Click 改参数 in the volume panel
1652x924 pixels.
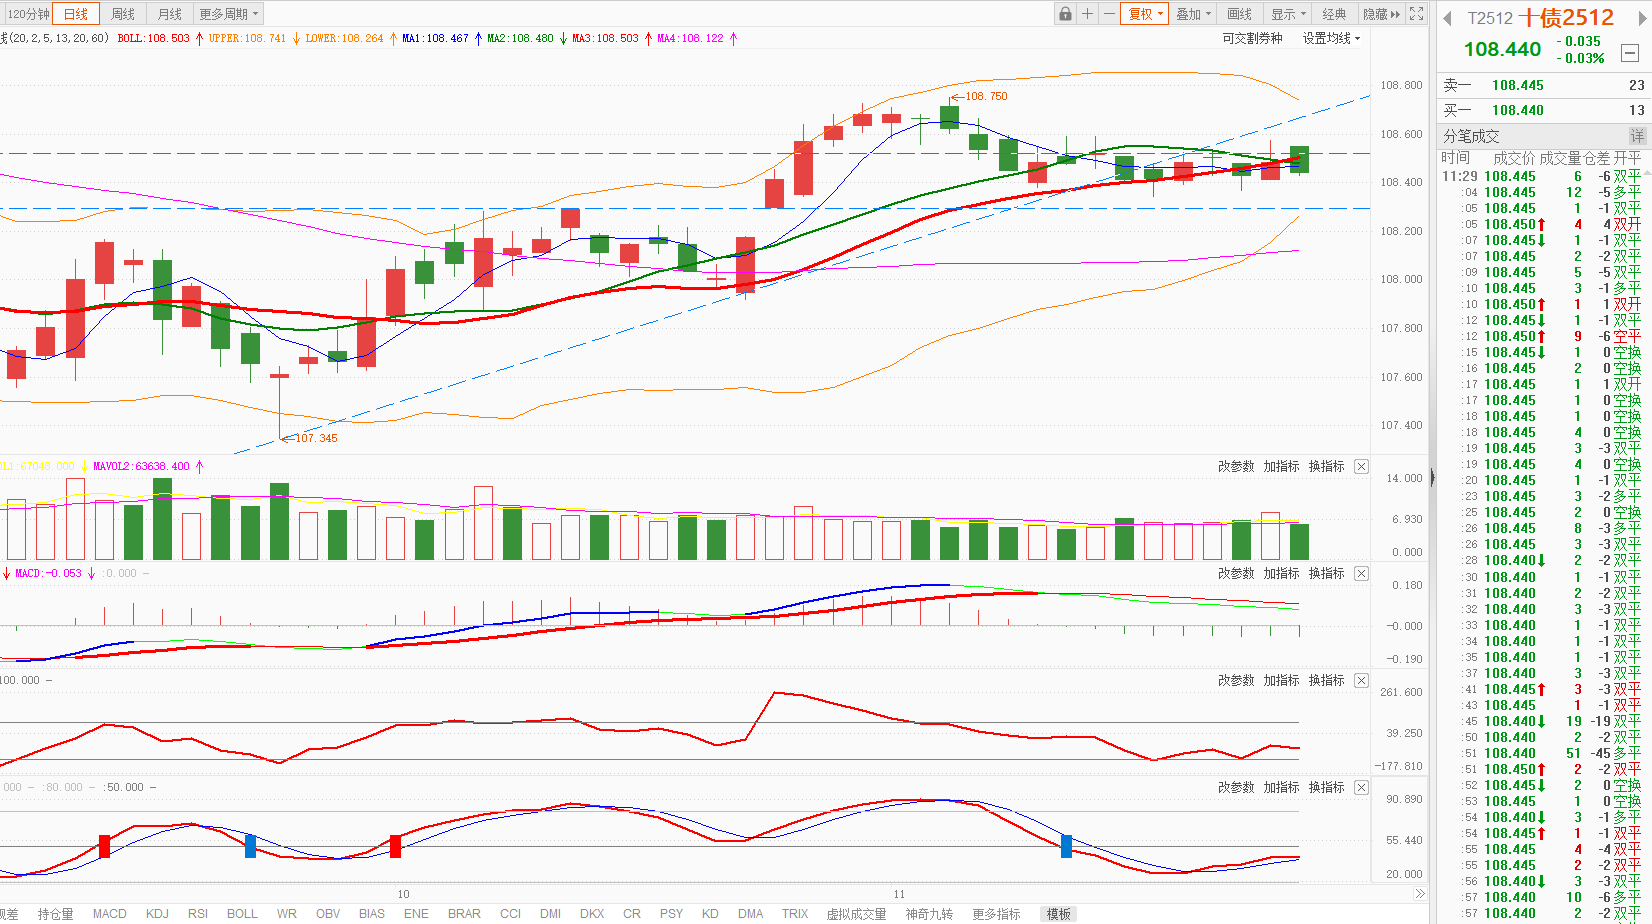pos(1236,466)
